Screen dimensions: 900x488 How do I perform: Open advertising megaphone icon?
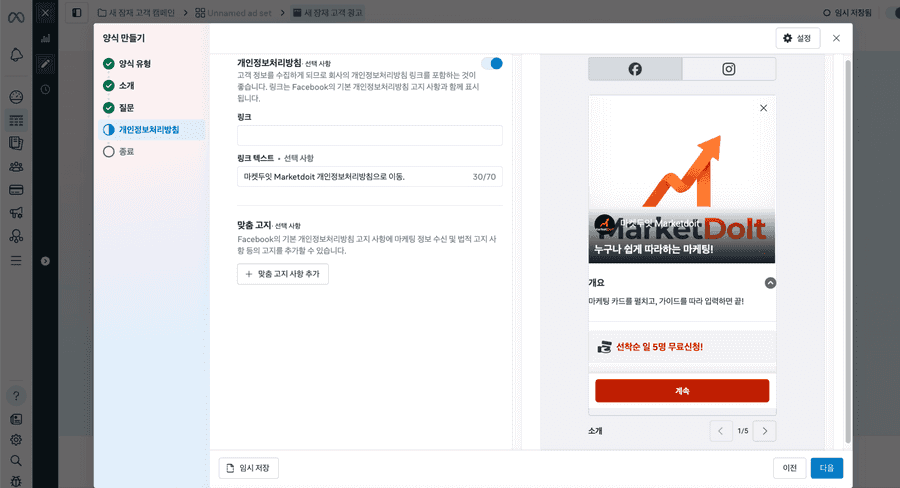tap(16, 213)
